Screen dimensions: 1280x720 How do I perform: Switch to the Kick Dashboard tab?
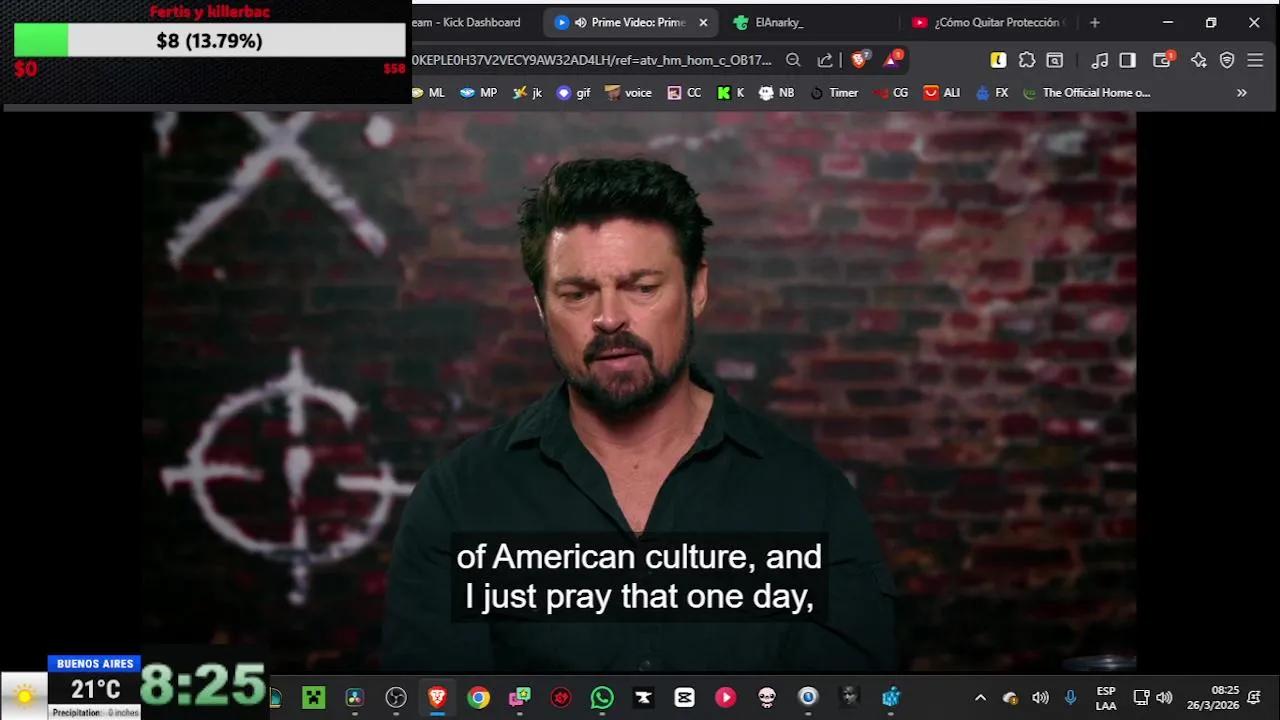(x=467, y=22)
